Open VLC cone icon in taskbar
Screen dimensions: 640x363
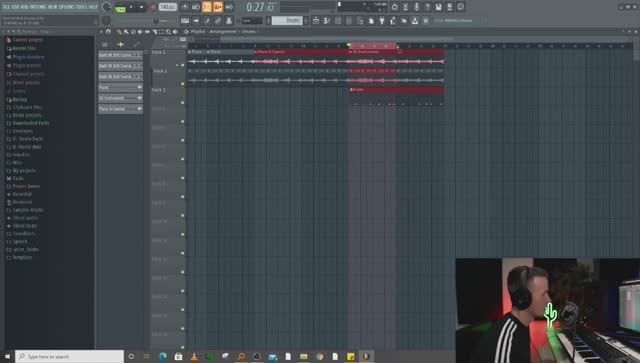point(194,356)
